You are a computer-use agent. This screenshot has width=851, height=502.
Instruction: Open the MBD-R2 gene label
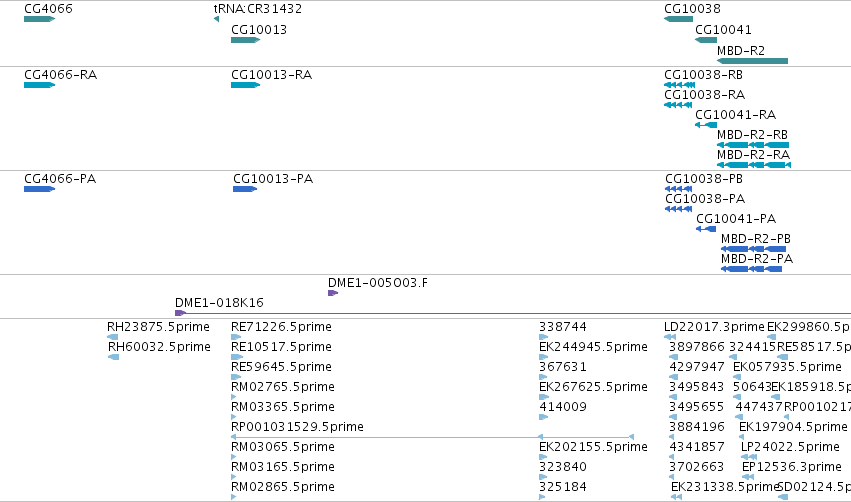coord(741,50)
